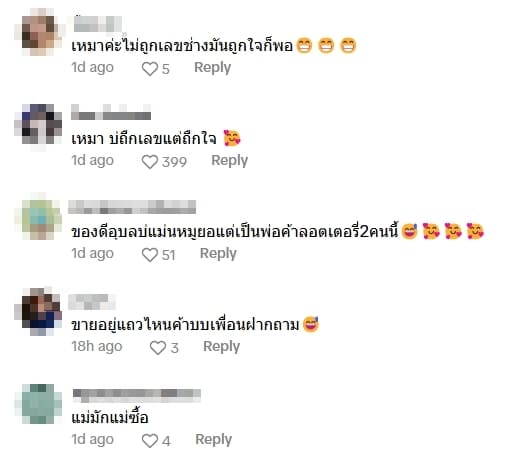This screenshot has height=463, width=510.
Task: Open the username above the last comment
Action: point(137,394)
